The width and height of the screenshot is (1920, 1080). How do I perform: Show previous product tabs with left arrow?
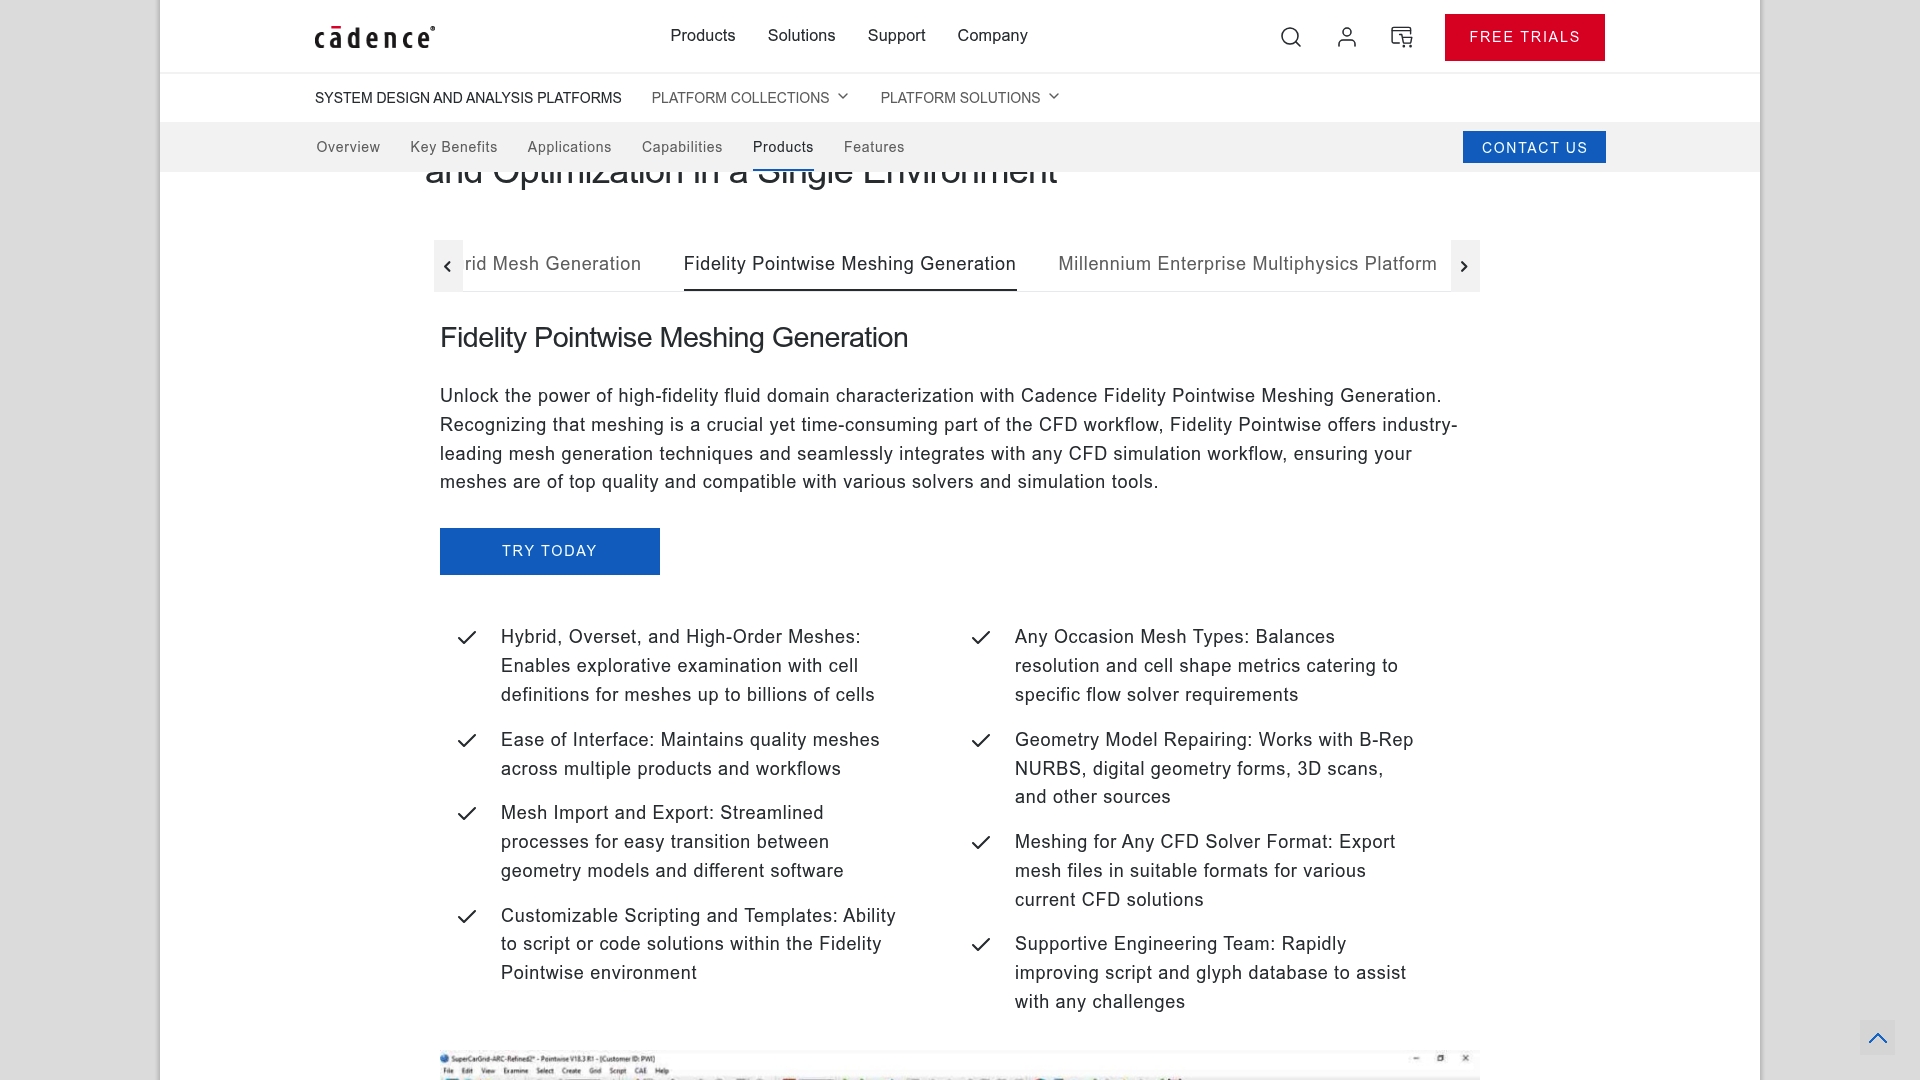[x=448, y=266]
